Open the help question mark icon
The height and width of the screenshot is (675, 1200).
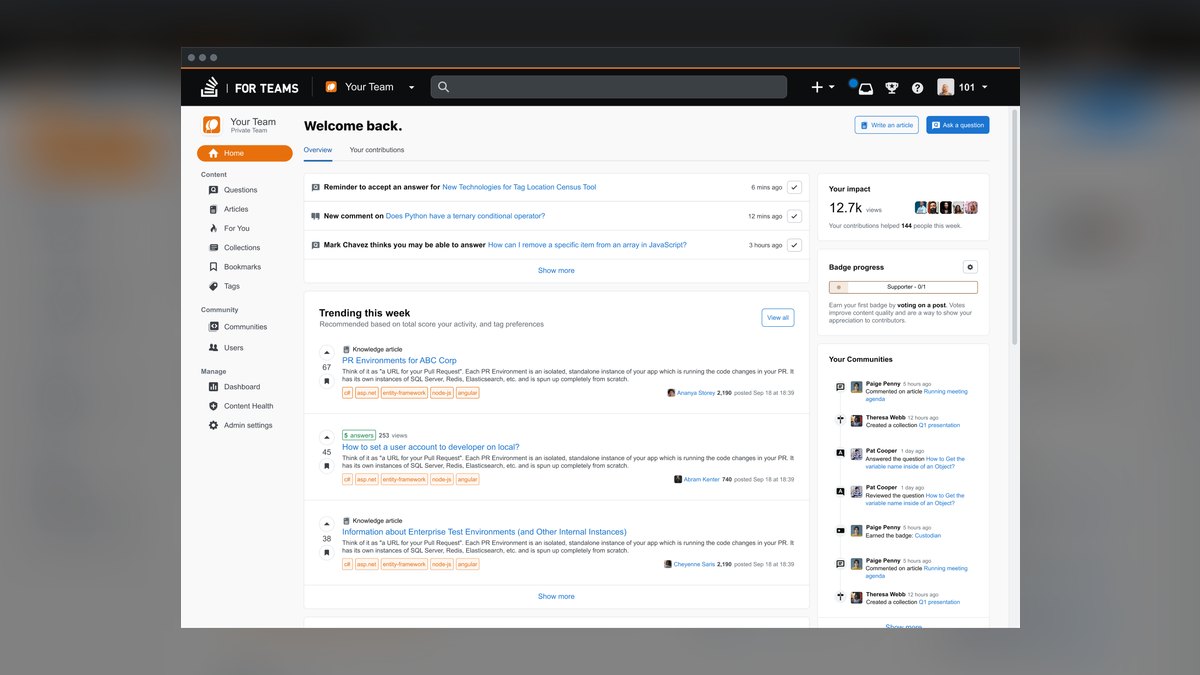pos(917,88)
